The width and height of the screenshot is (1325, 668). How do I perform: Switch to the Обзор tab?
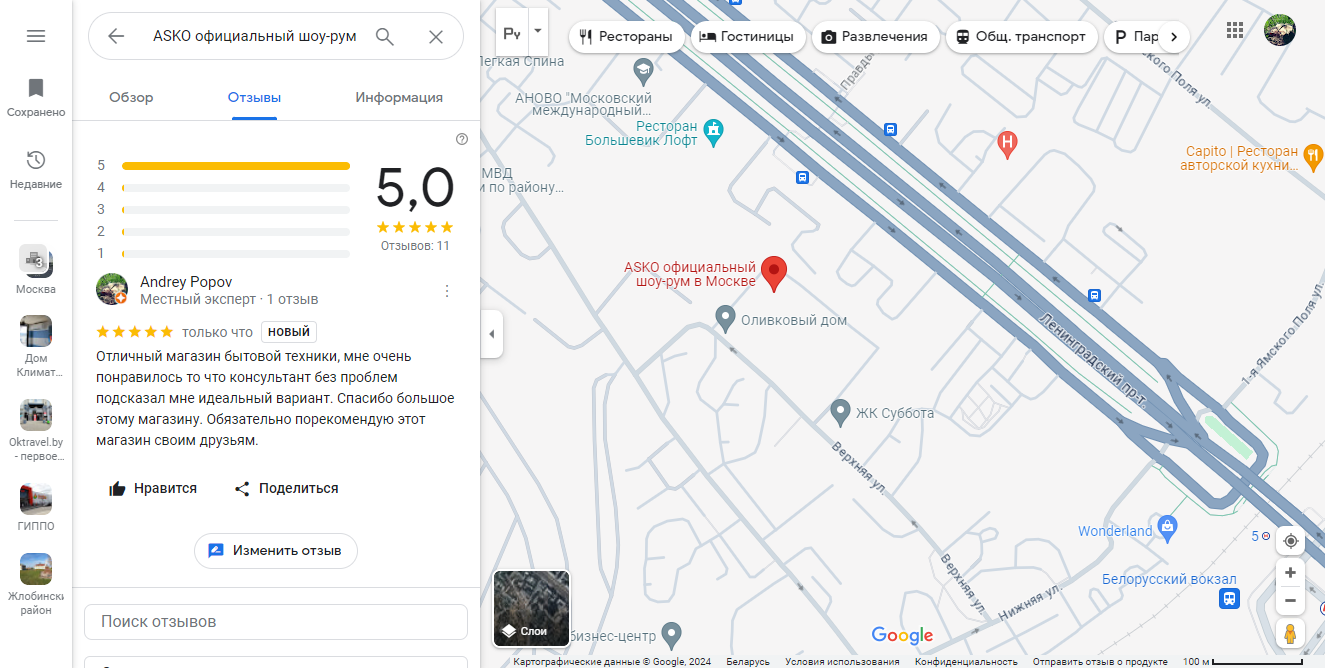(131, 97)
